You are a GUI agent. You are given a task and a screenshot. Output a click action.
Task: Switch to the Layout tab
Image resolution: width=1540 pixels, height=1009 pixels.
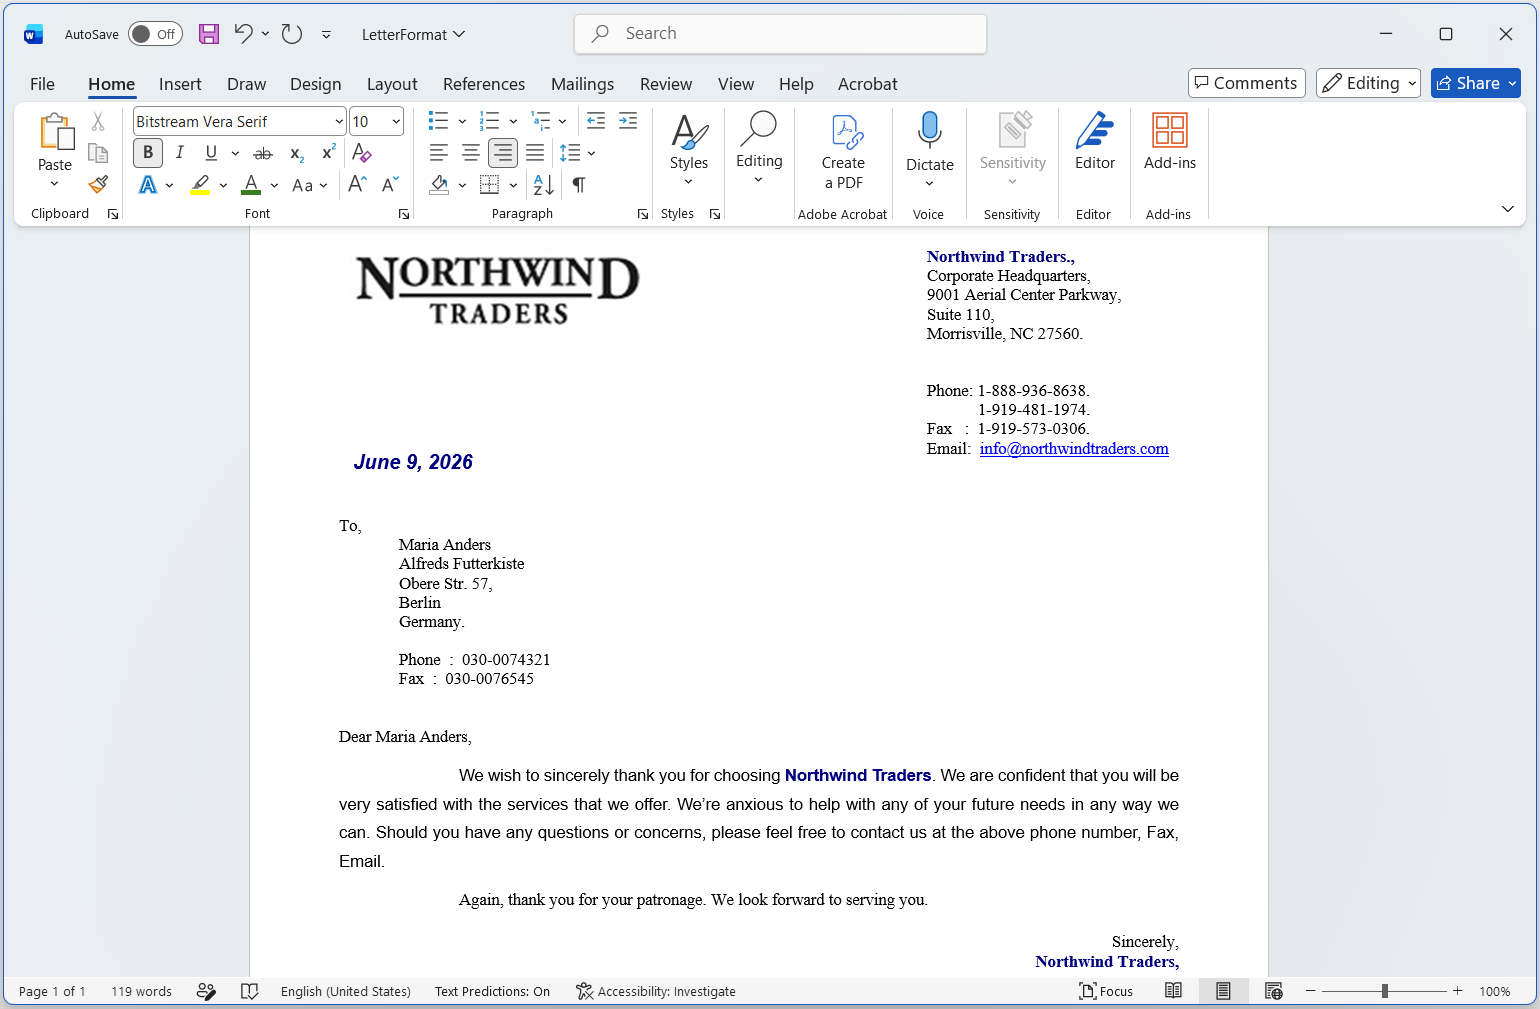[392, 84]
